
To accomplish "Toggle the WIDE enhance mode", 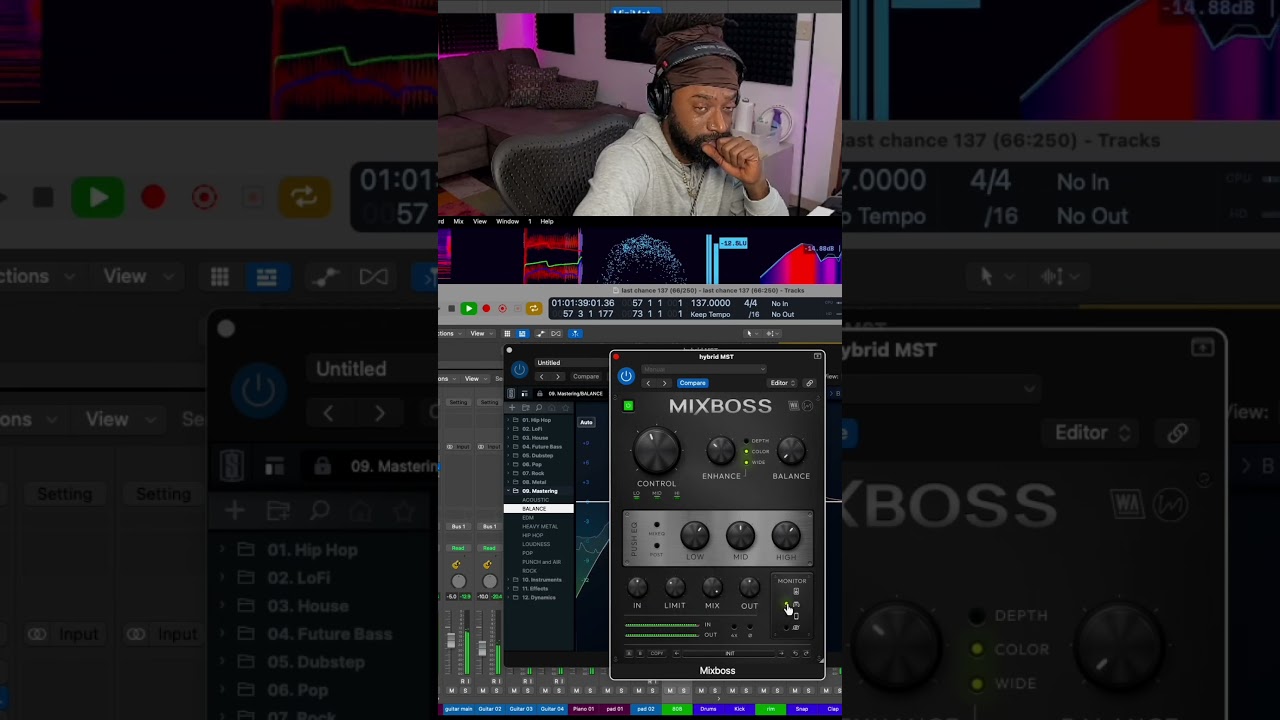I will pos(746,462).
